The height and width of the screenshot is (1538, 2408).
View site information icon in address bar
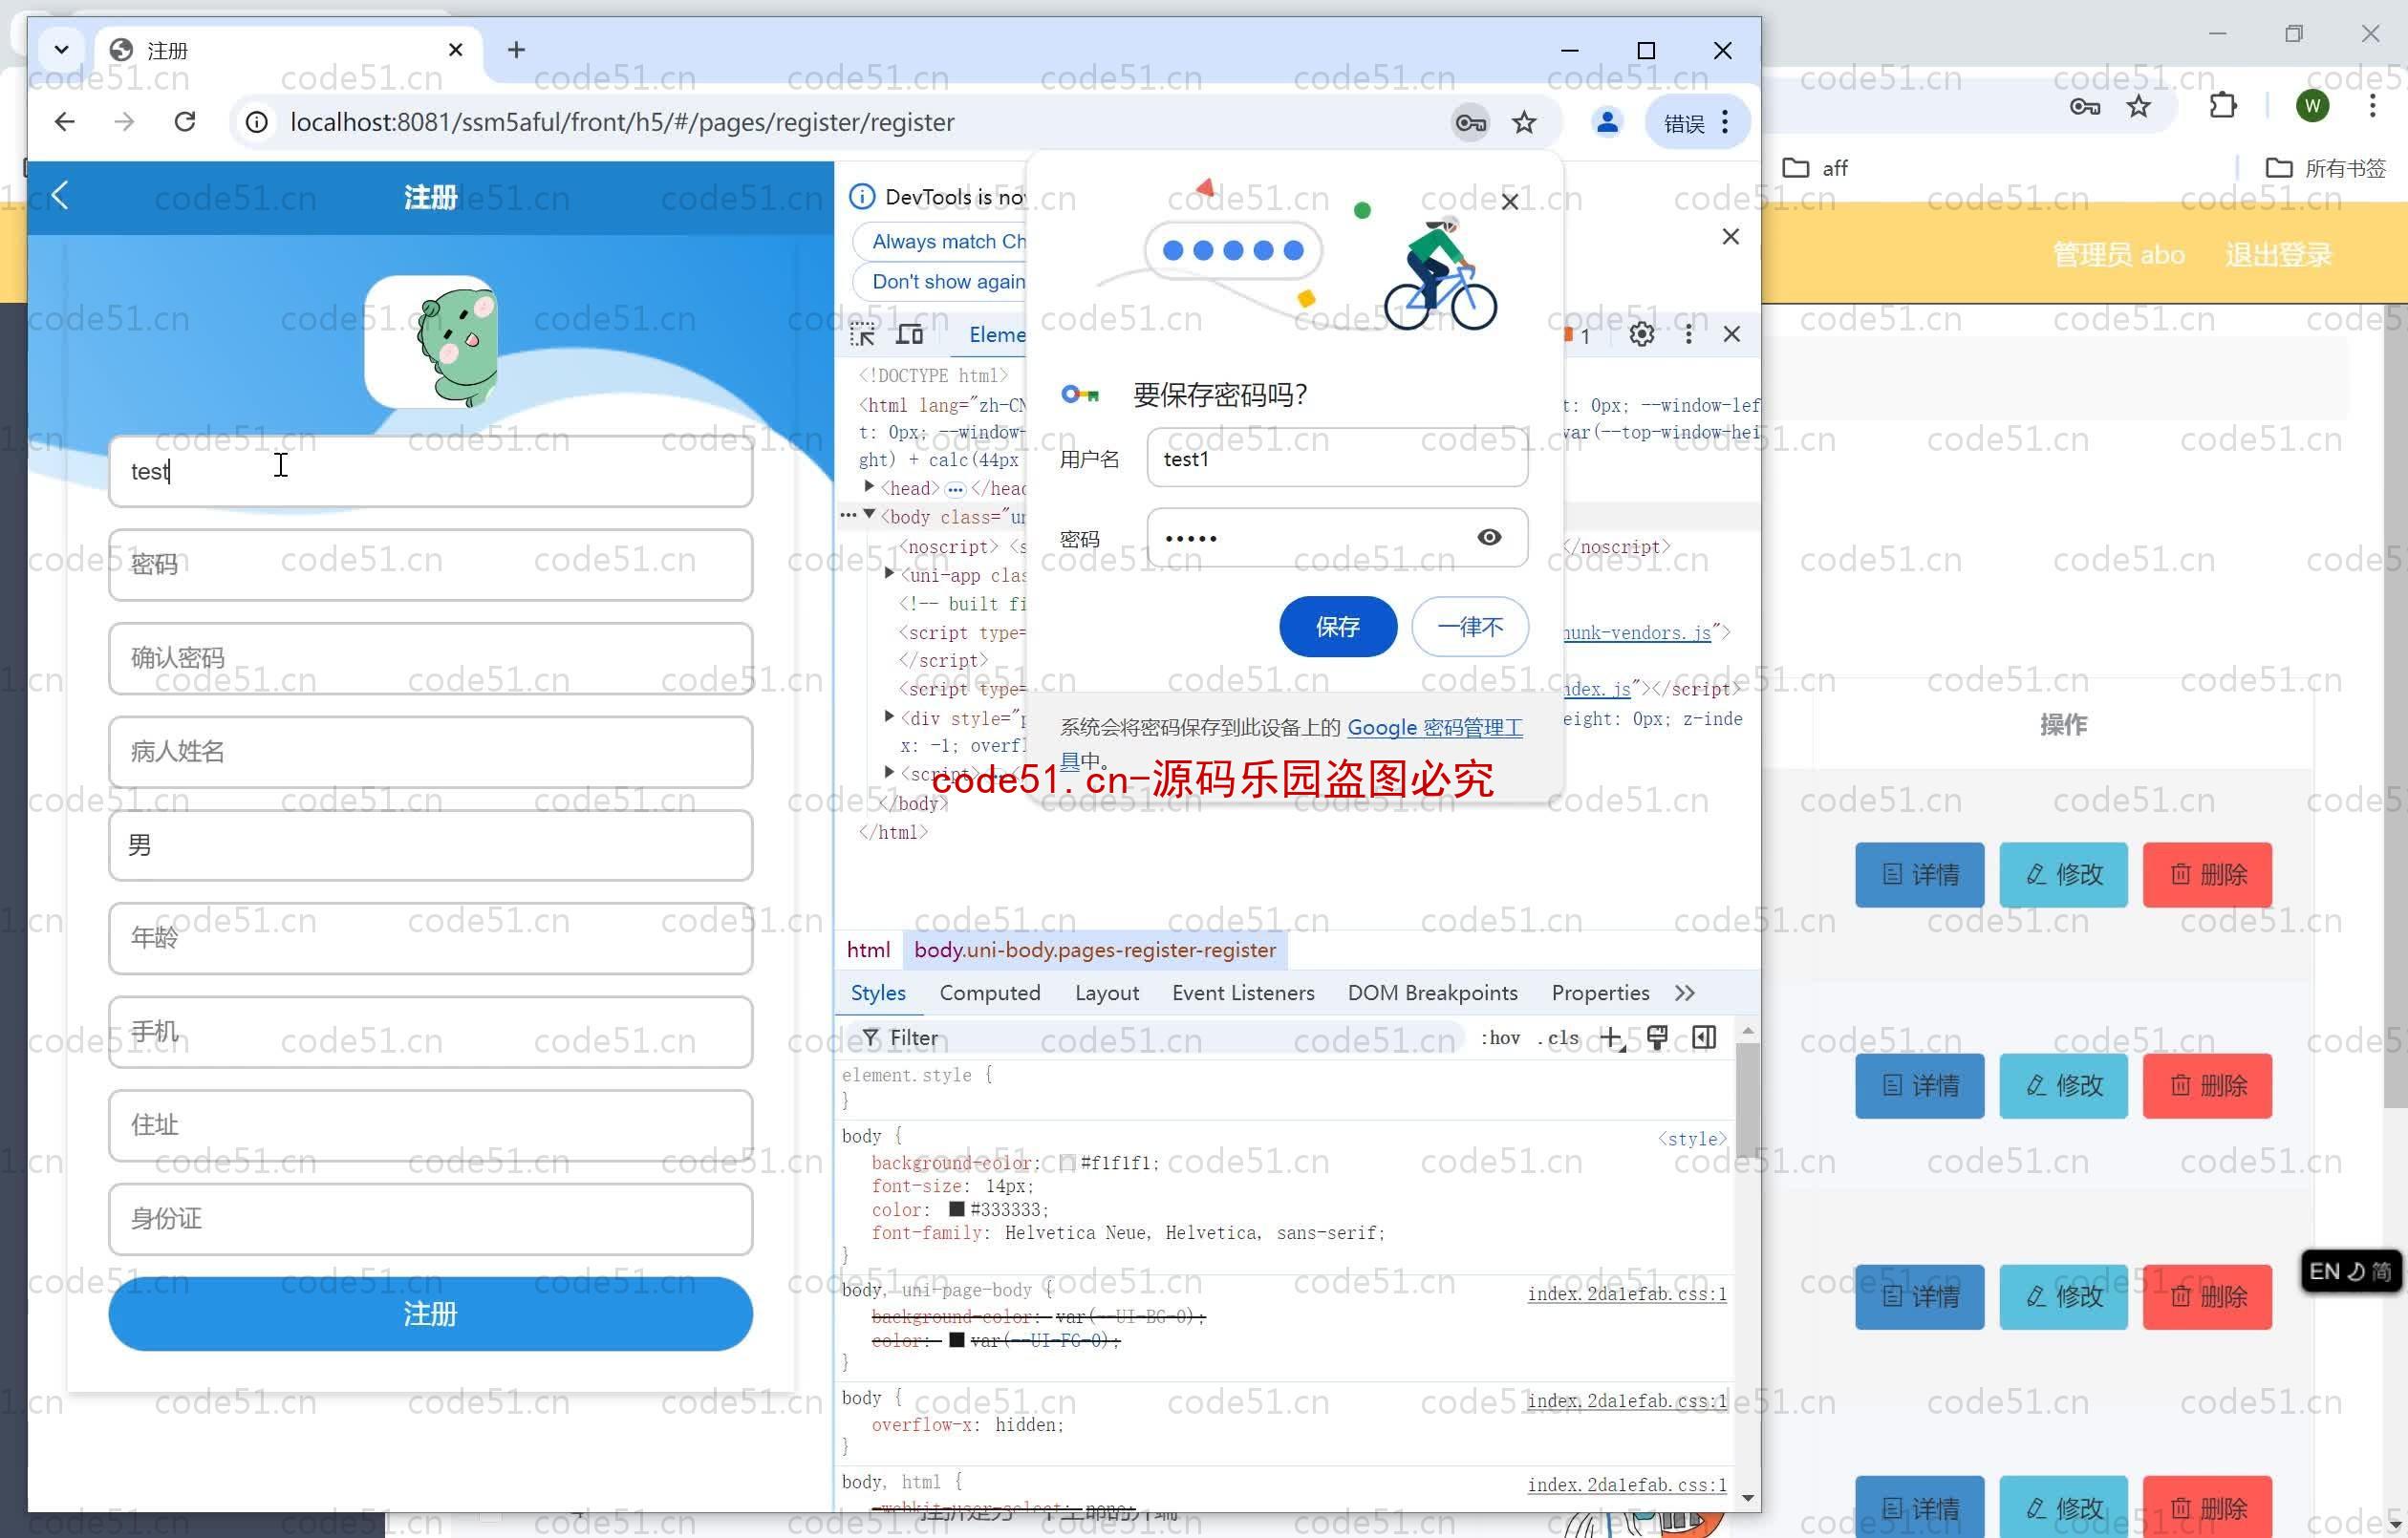click(x=257, y=122)
